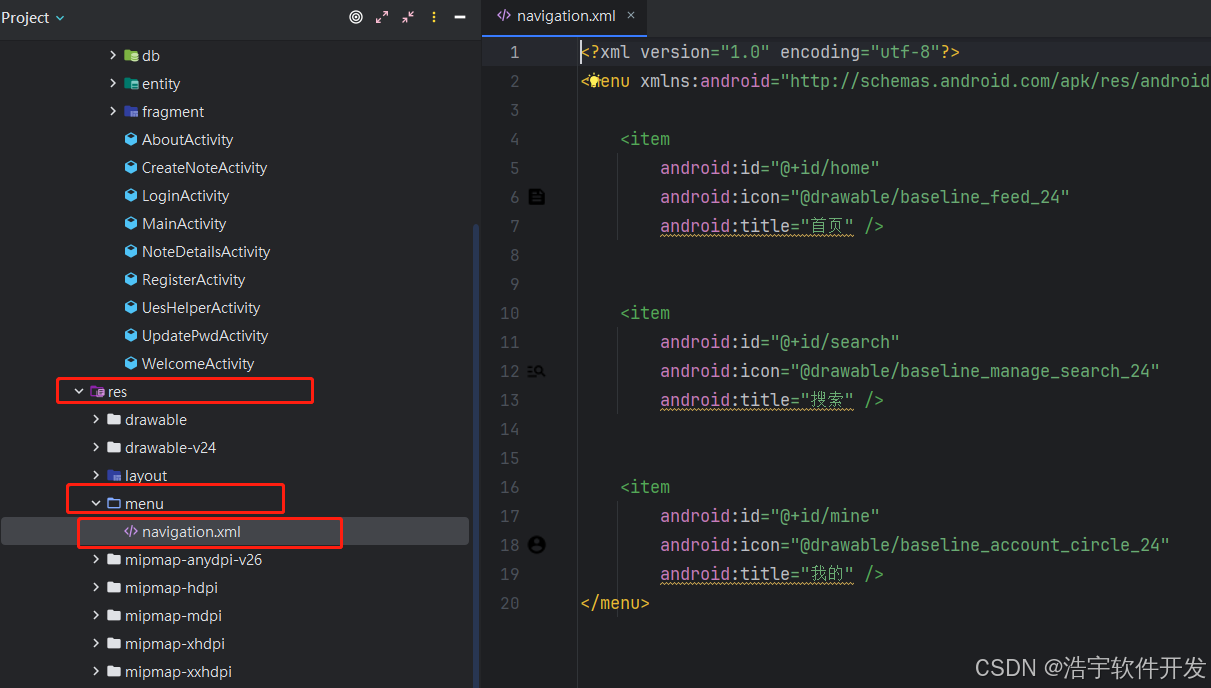The image size is (1211, 688).
Task: Click the feed drawable gutter icon on line 6
Action: point(537,197)
